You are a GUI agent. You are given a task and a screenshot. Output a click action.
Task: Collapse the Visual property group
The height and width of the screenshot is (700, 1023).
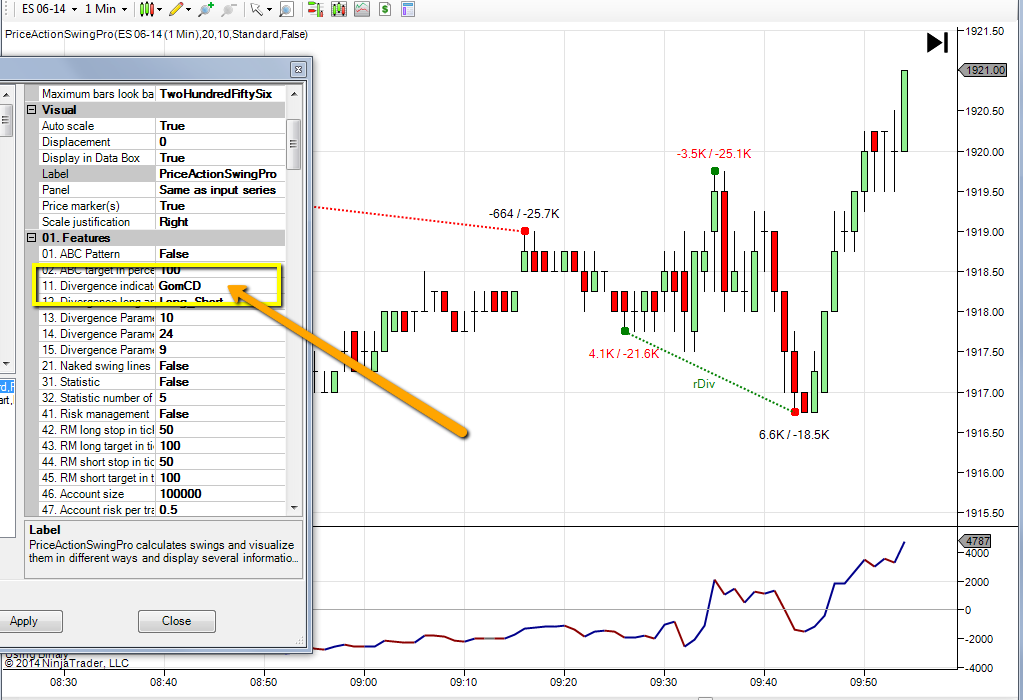[31, 110]
